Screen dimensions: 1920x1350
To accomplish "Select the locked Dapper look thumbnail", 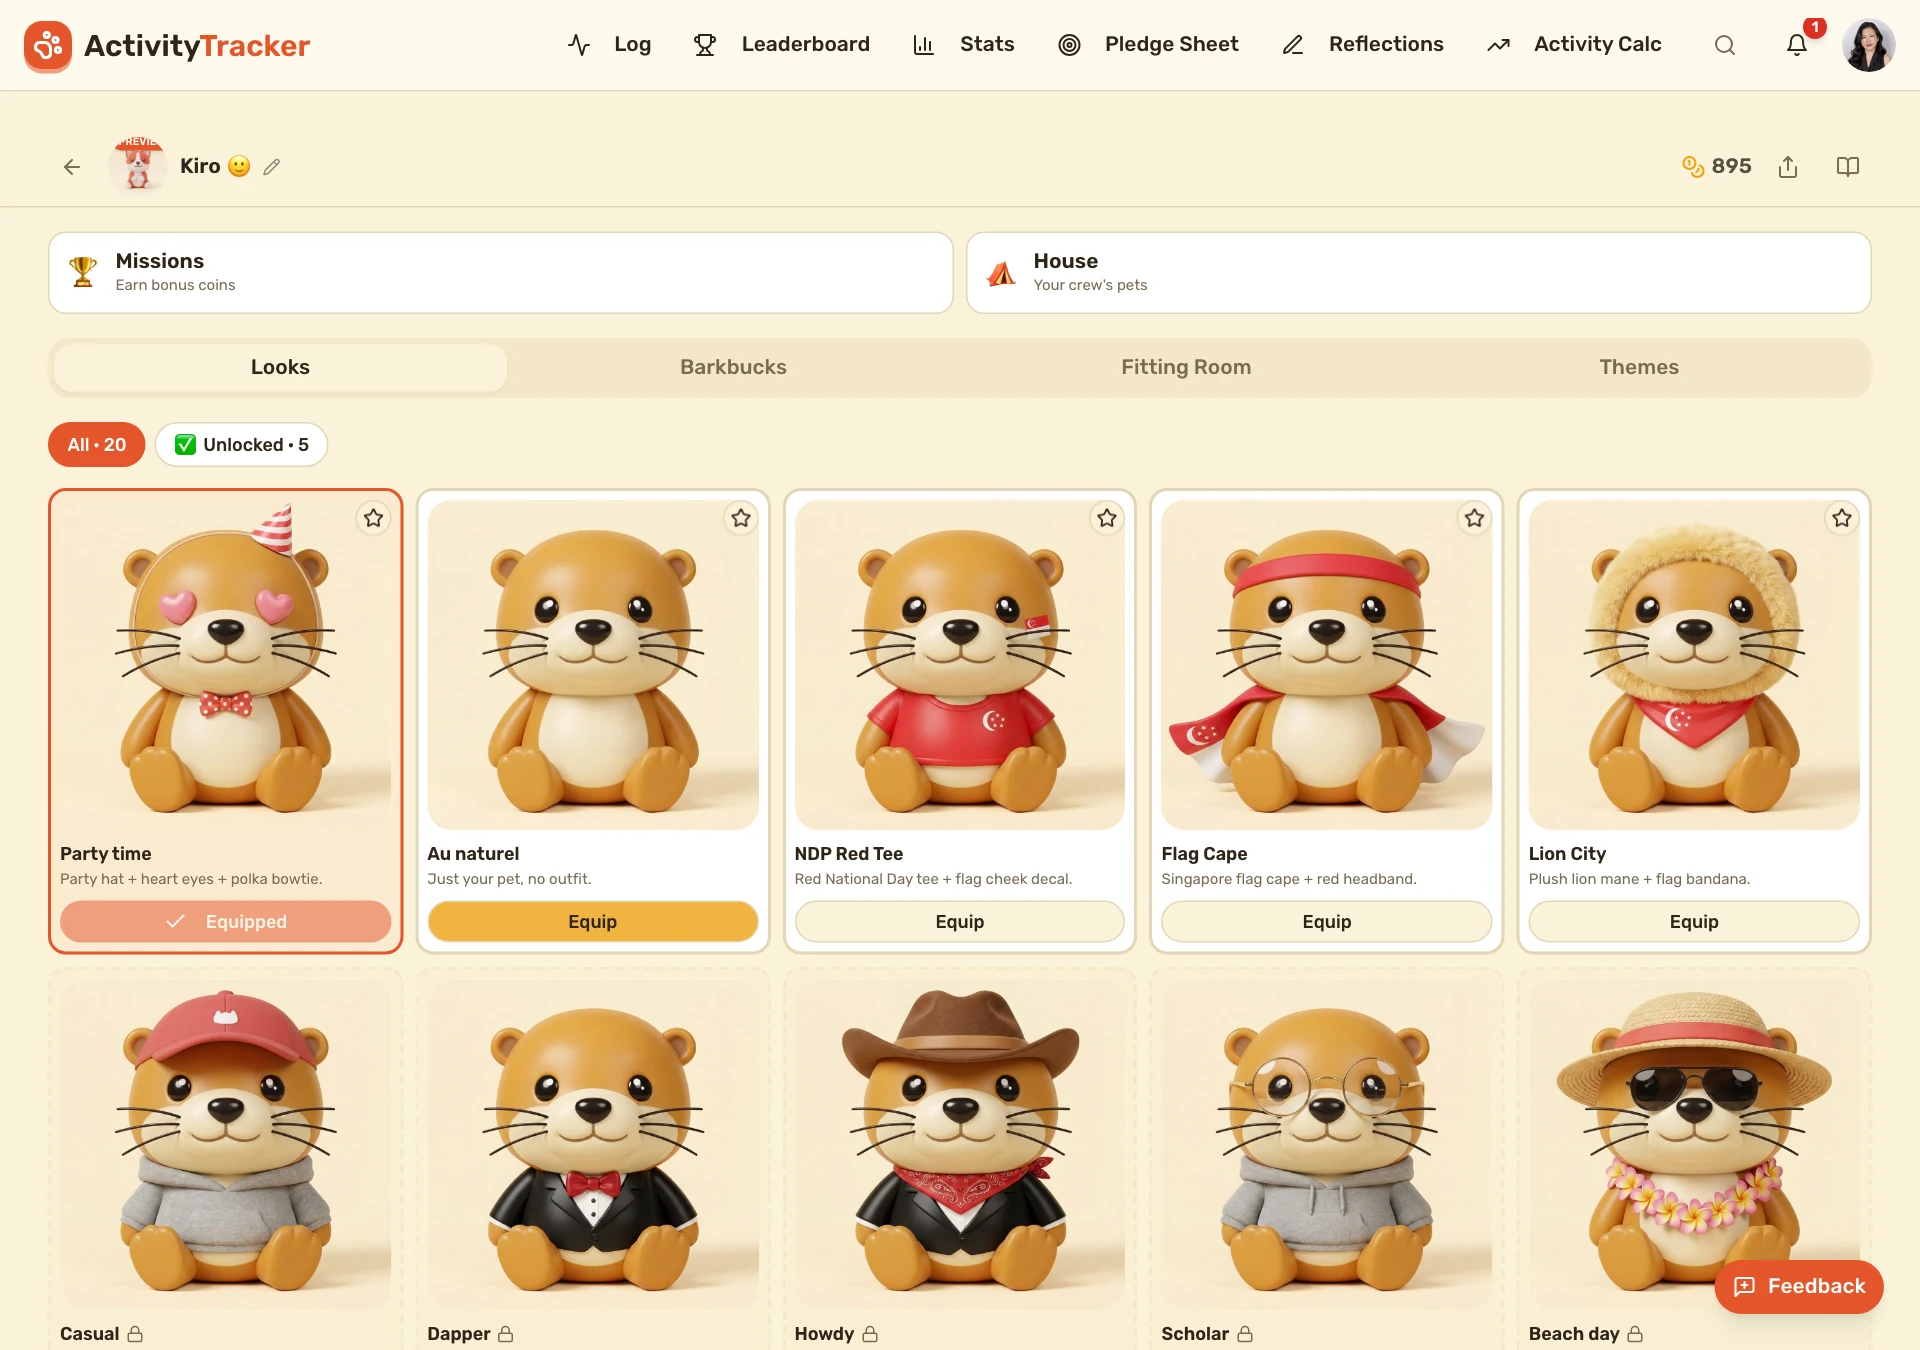I will (x=593, y=1145).
